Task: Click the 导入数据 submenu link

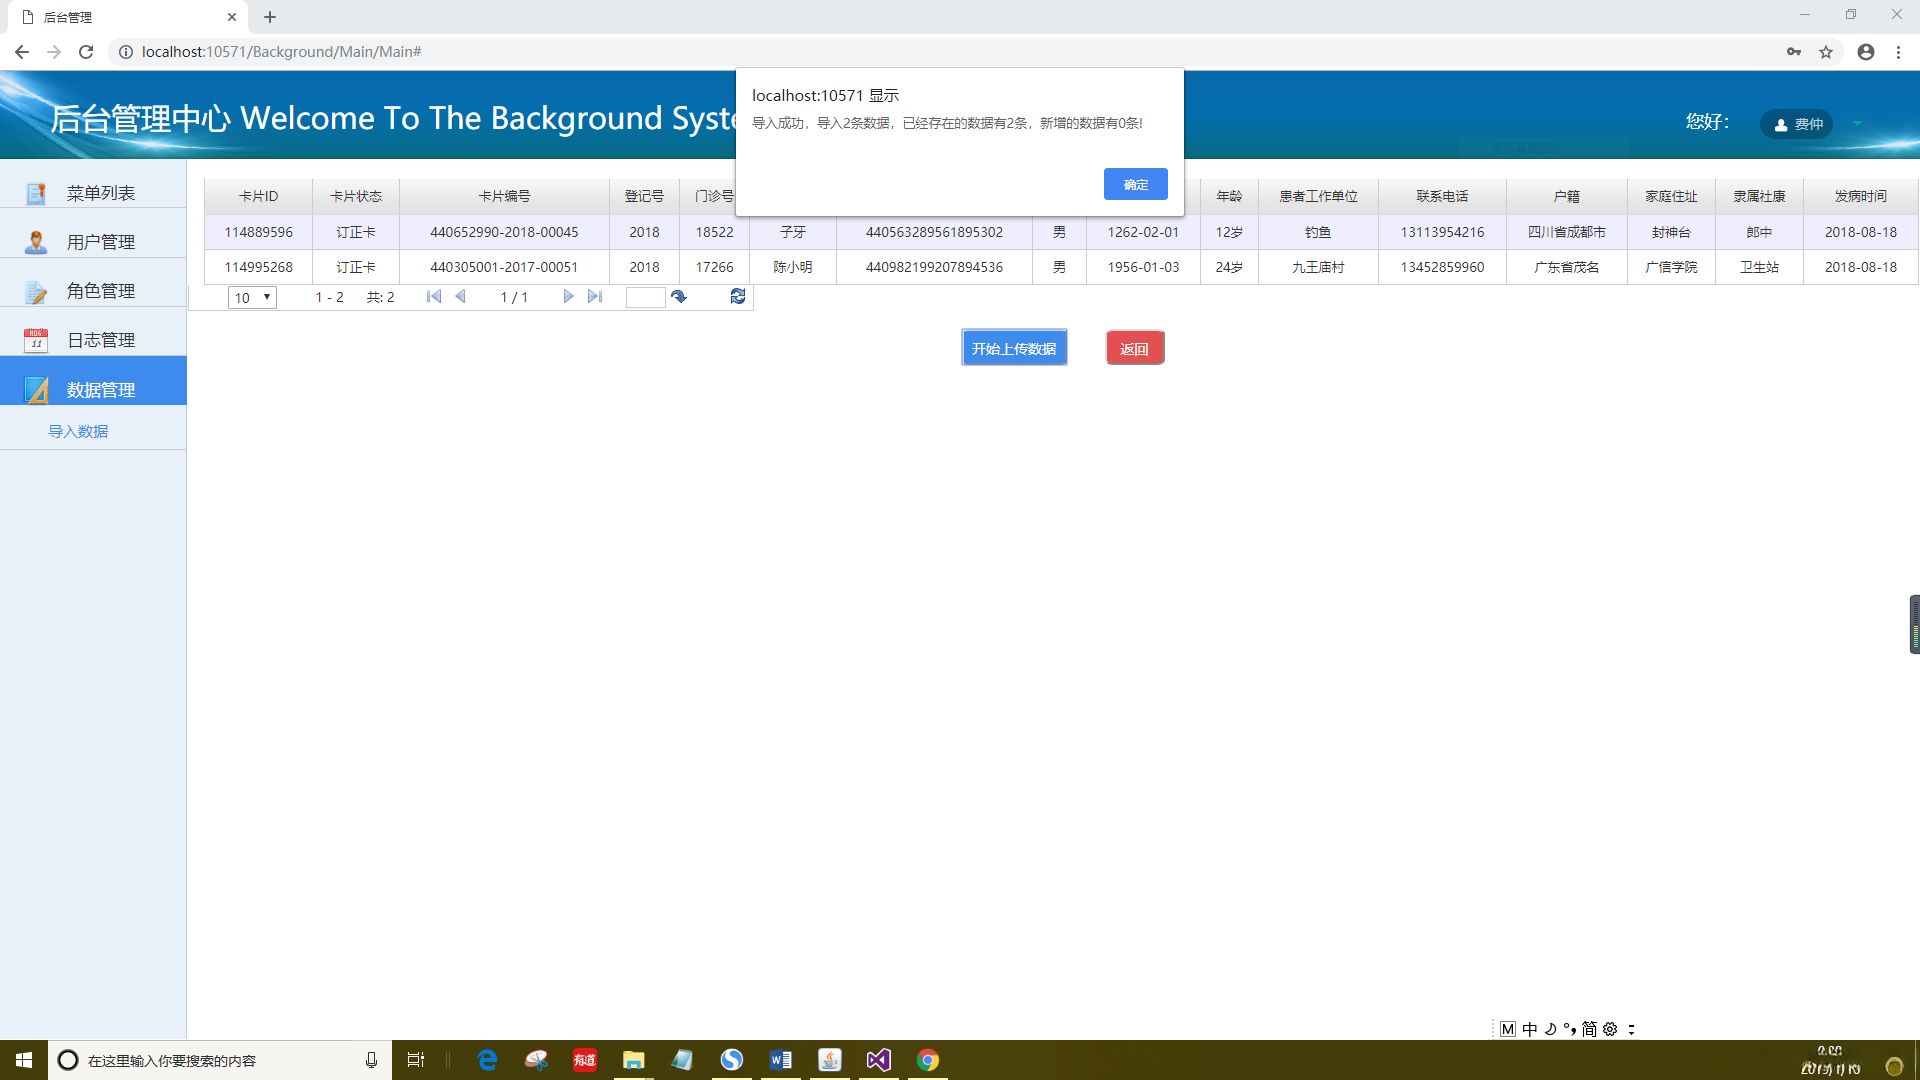Action: click(x=78, y=432)
